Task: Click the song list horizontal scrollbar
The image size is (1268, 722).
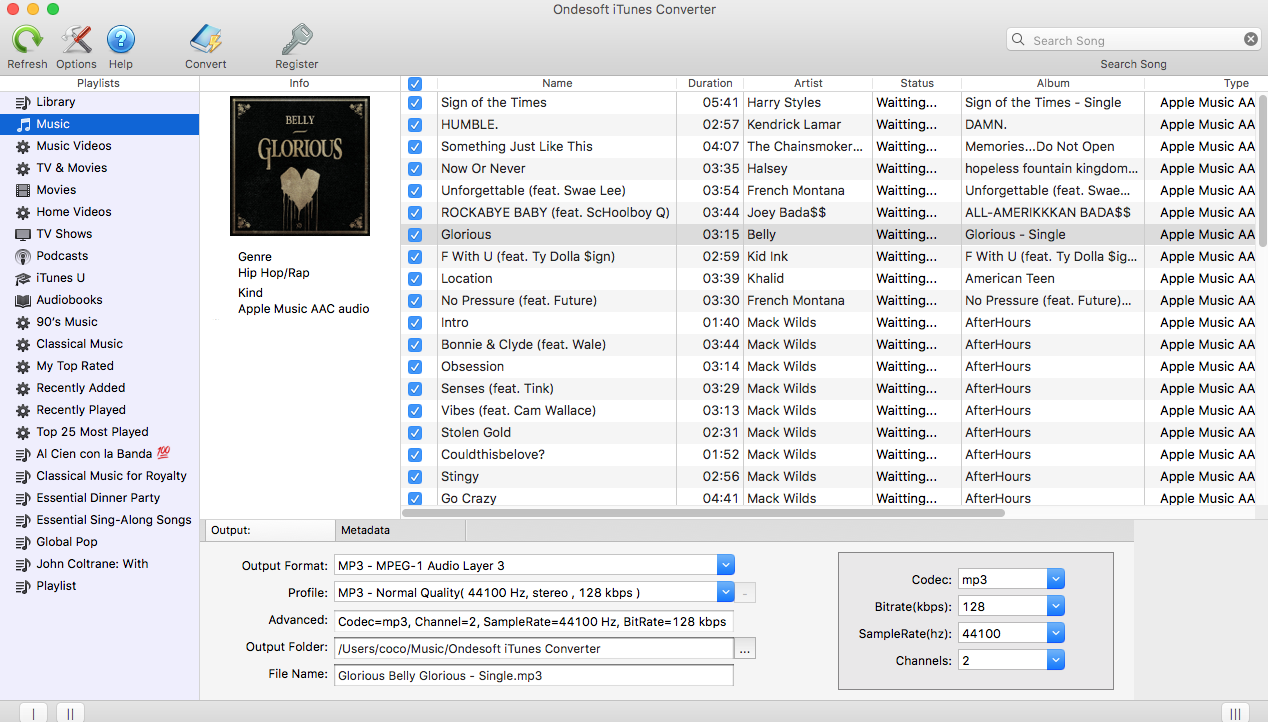Action: tap(703, 512)
